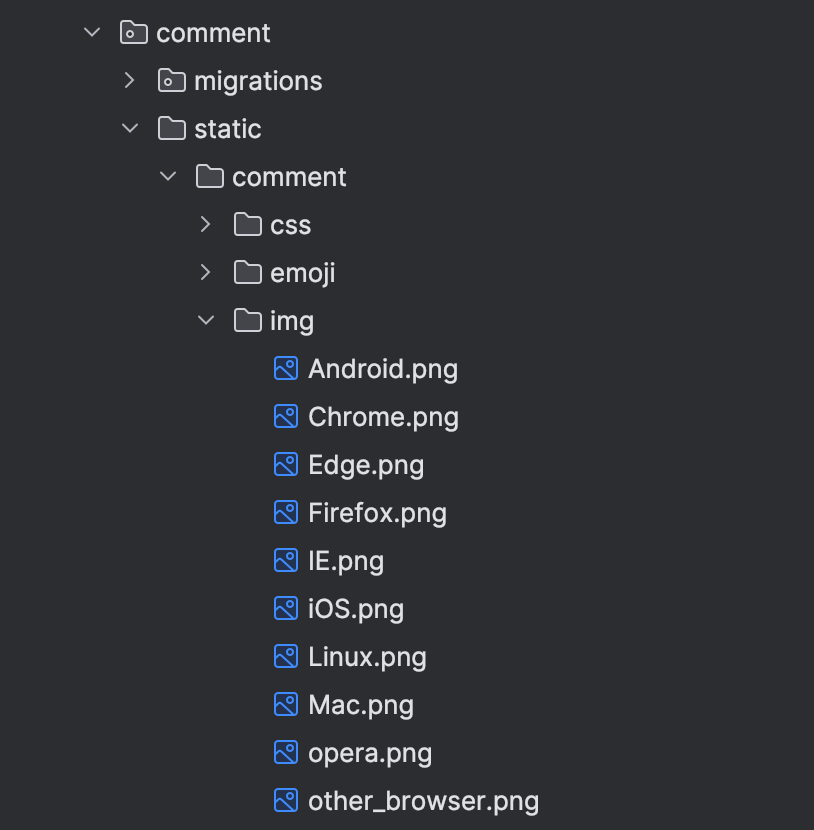This screenshot has height=830, width=814.
Task: Click the Android.png image file icon
Action: coord(286,368)
